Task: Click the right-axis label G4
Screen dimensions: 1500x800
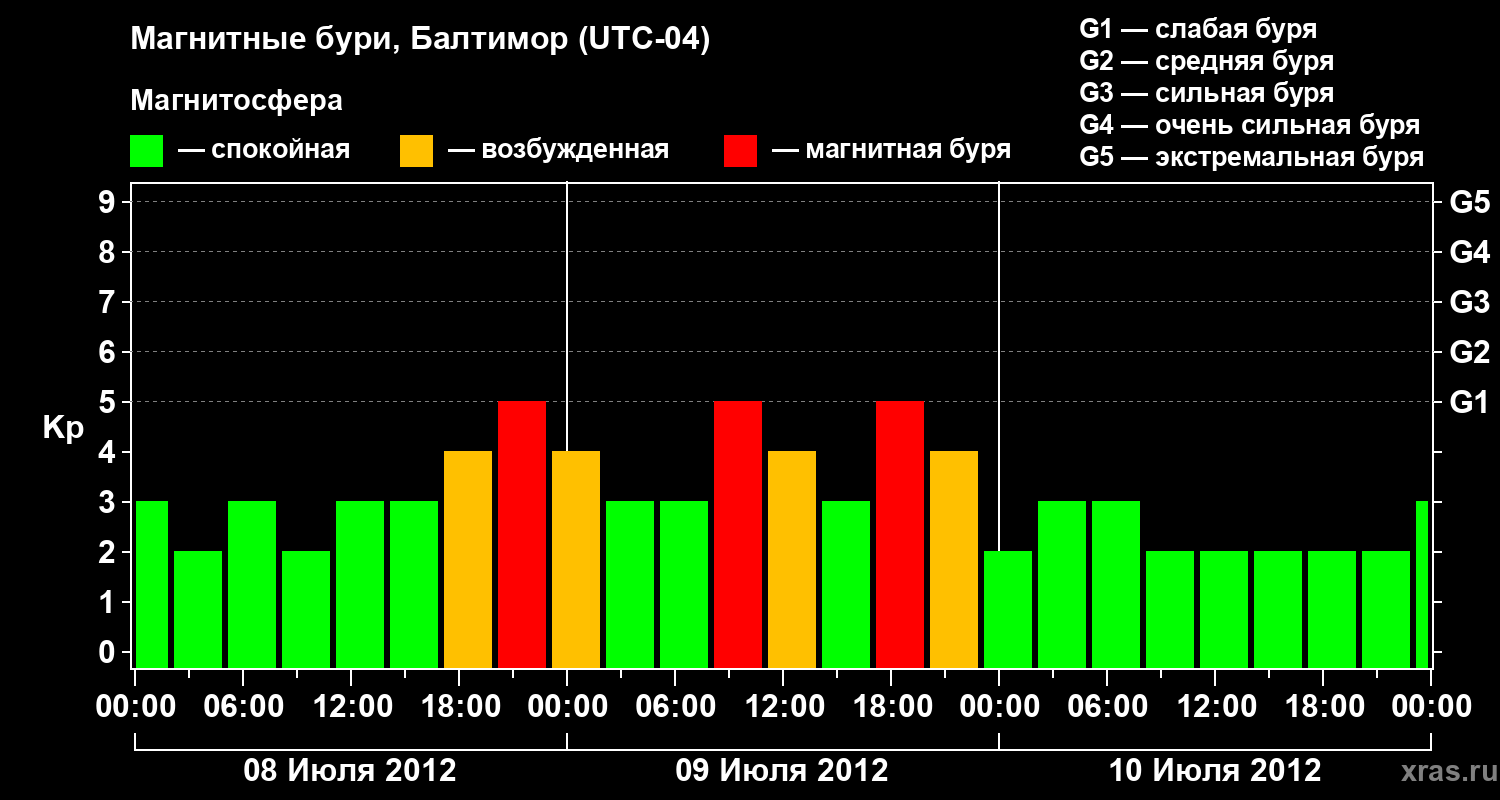Action: [x=1470, y=253]
